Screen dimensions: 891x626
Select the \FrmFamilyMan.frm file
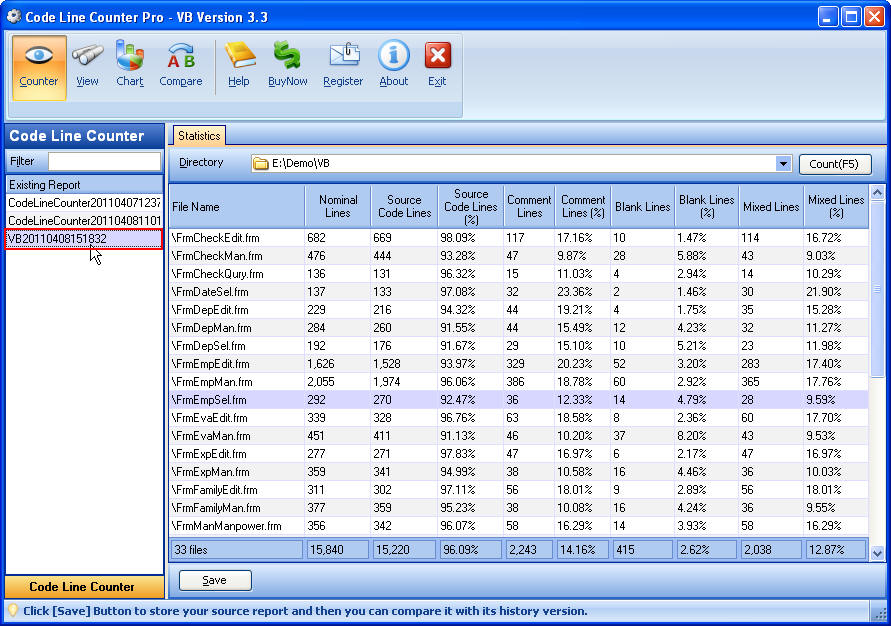click(519, 508)
